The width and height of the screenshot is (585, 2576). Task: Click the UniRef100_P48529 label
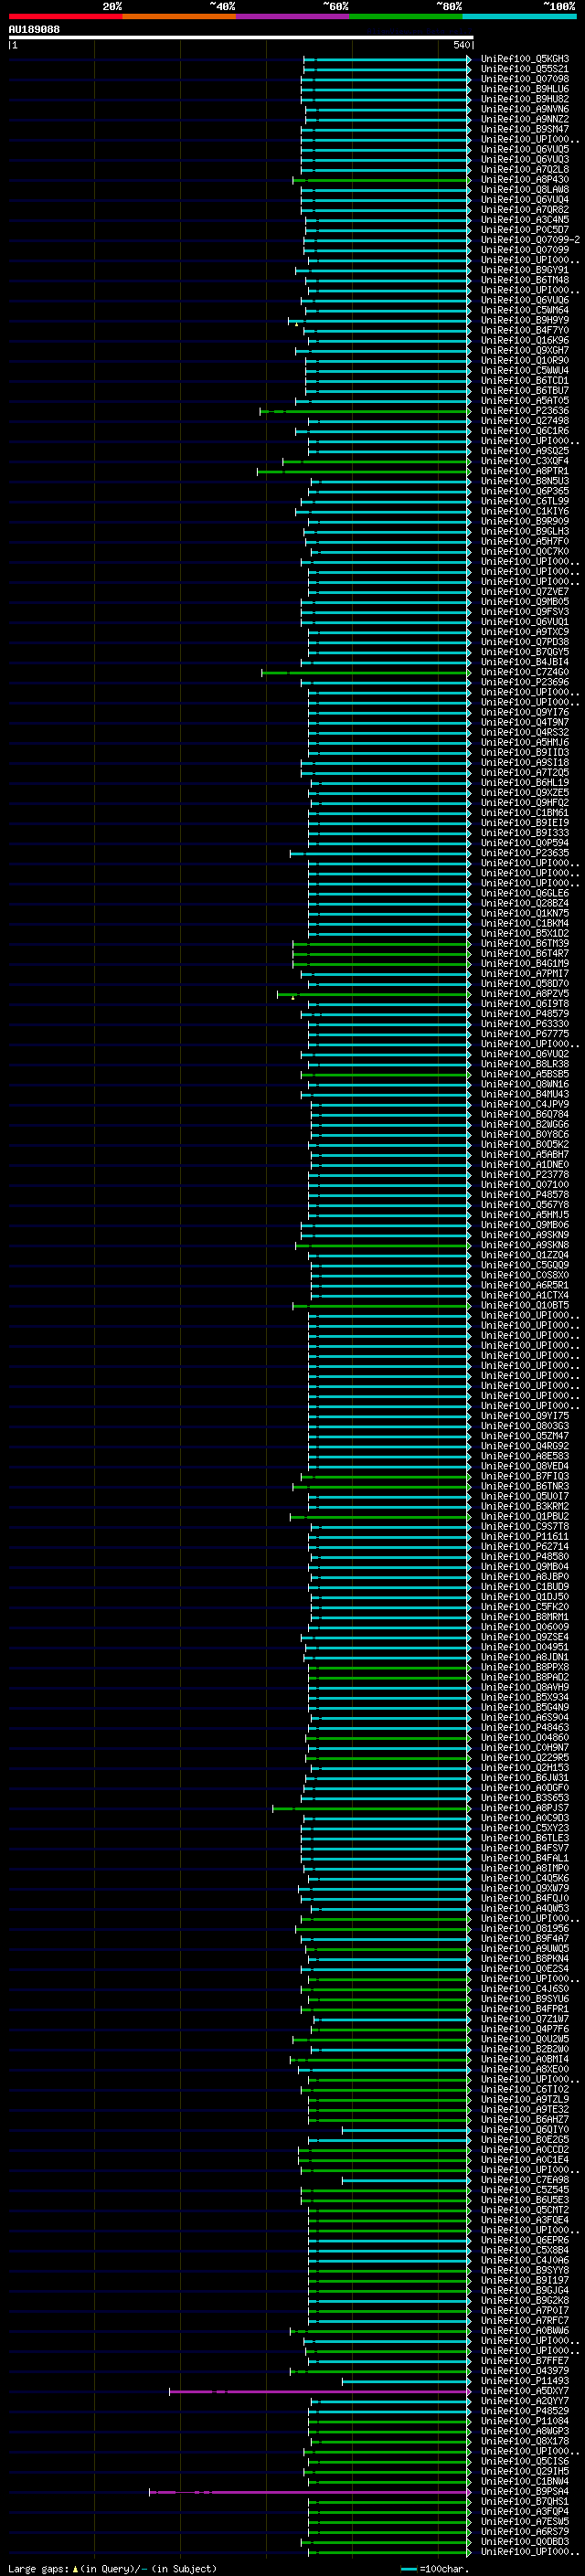point(525,2412)
